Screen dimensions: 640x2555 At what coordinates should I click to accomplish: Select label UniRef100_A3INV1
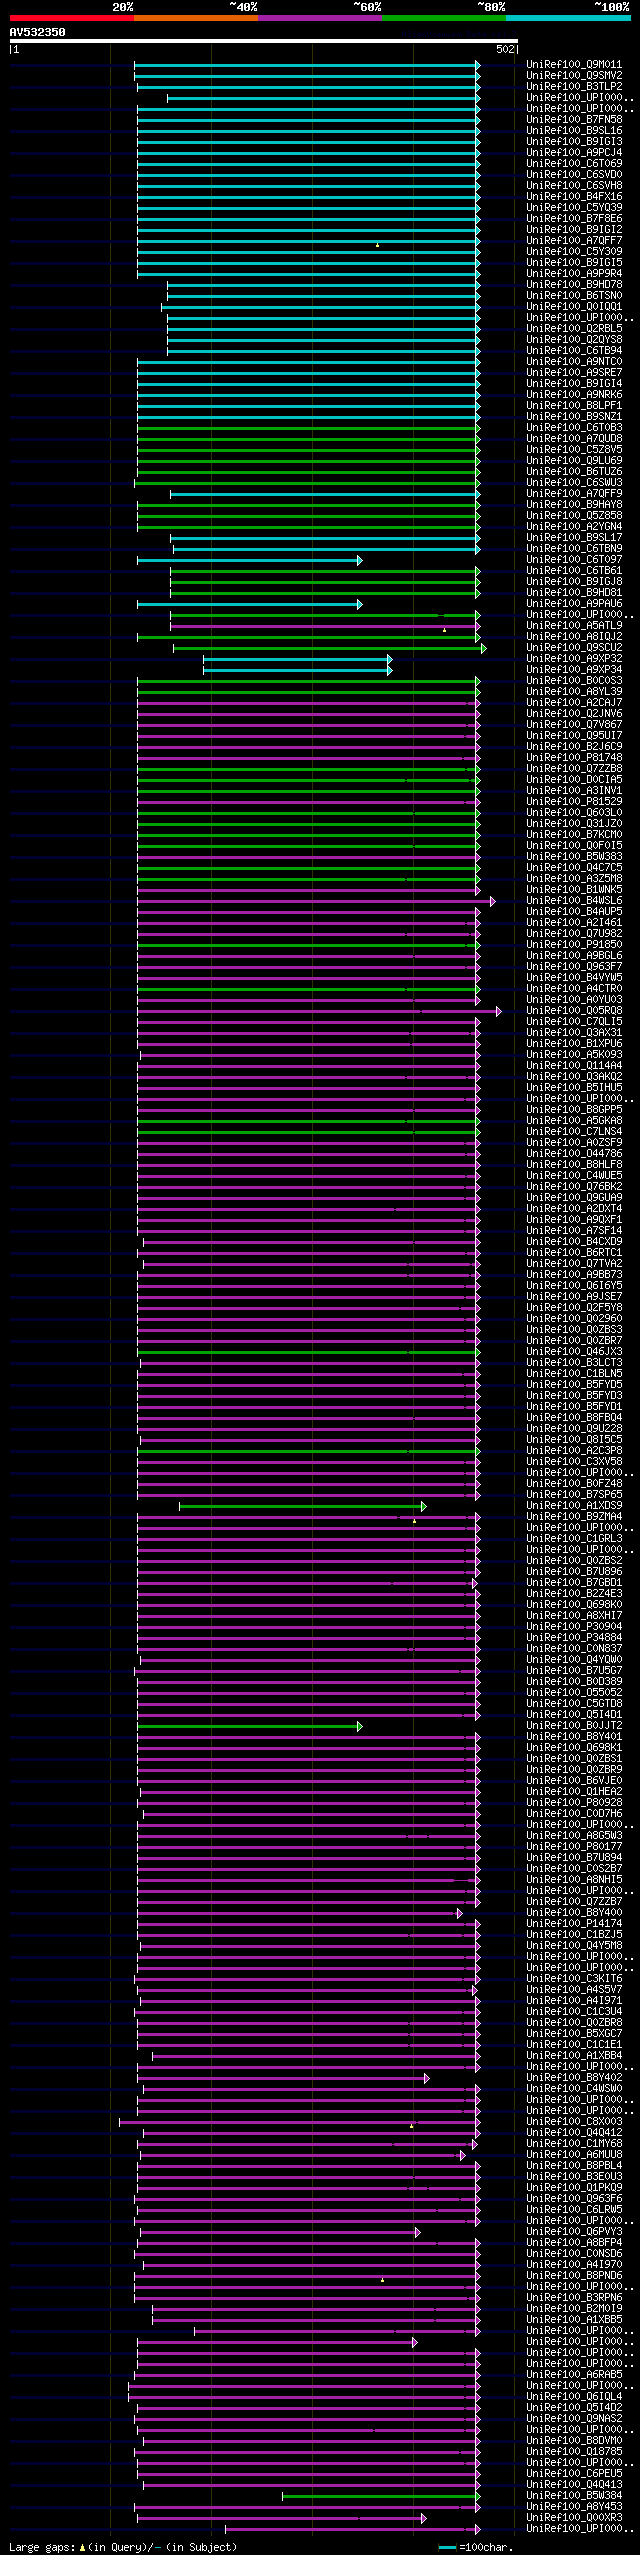[x=574, y=791]
